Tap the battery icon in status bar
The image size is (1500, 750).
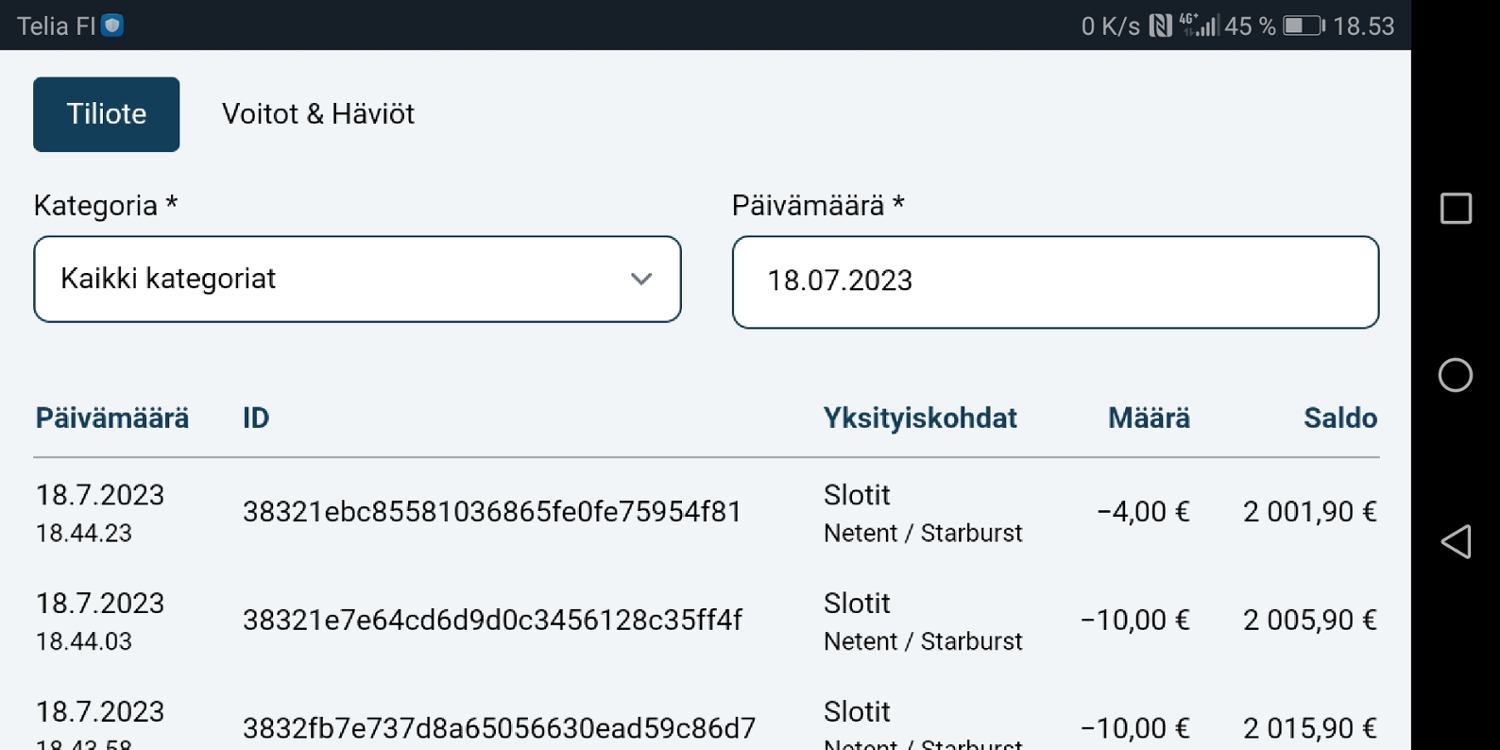tap(1303, 26)
